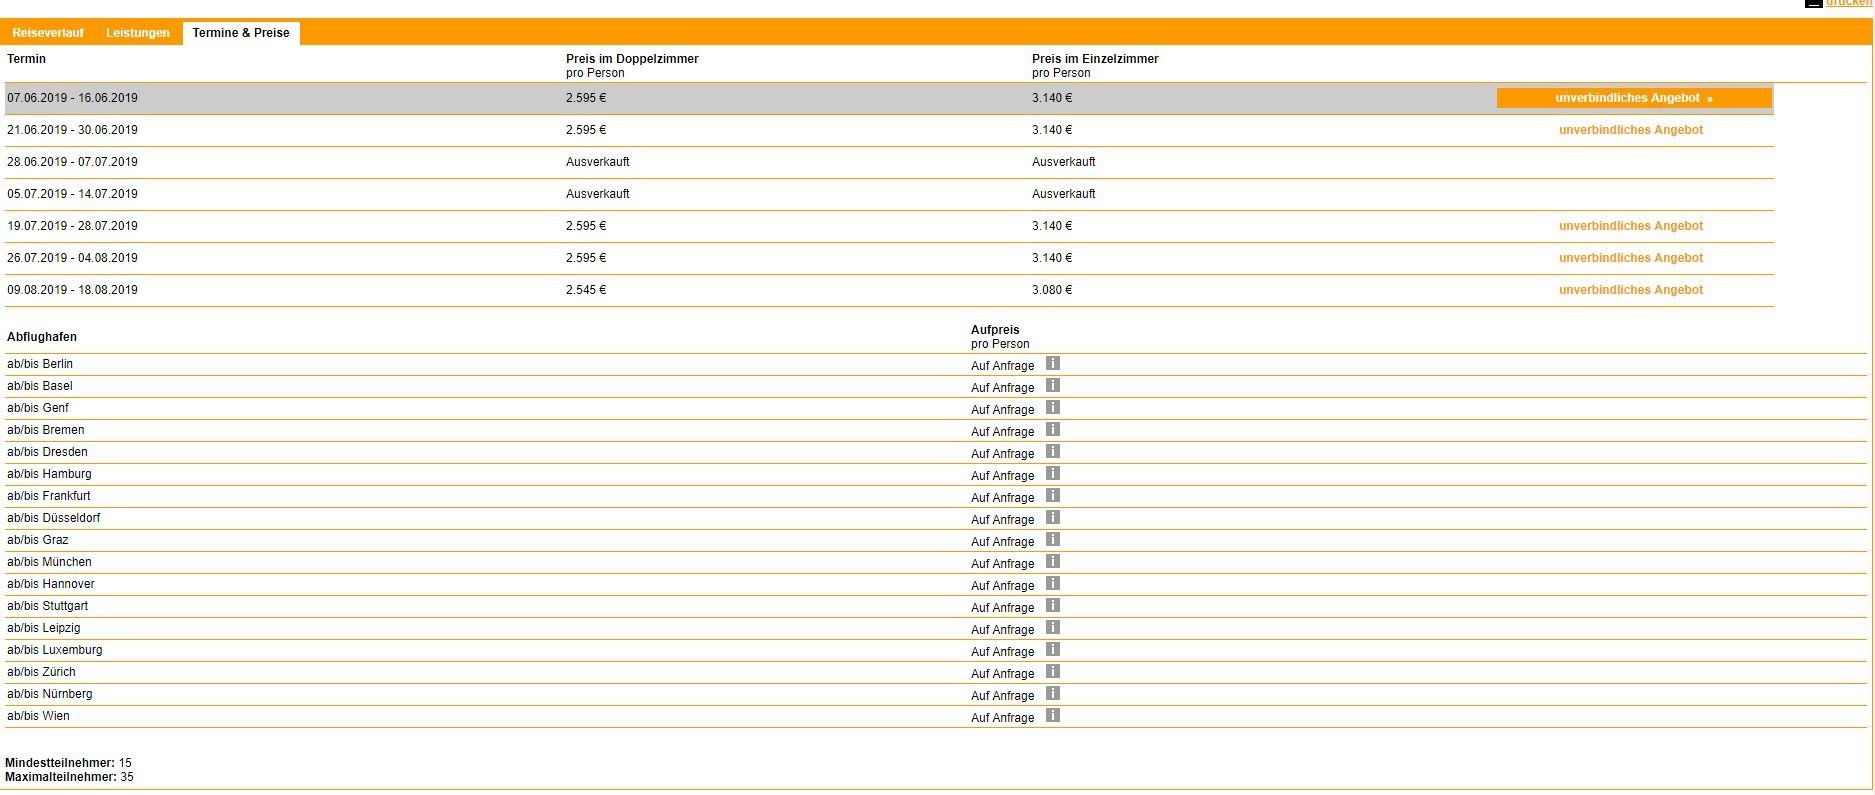Open info icon for ab/bis Basel surcharge
The width and height of the screenshot is (1875, 795).
coord(1052,385)
